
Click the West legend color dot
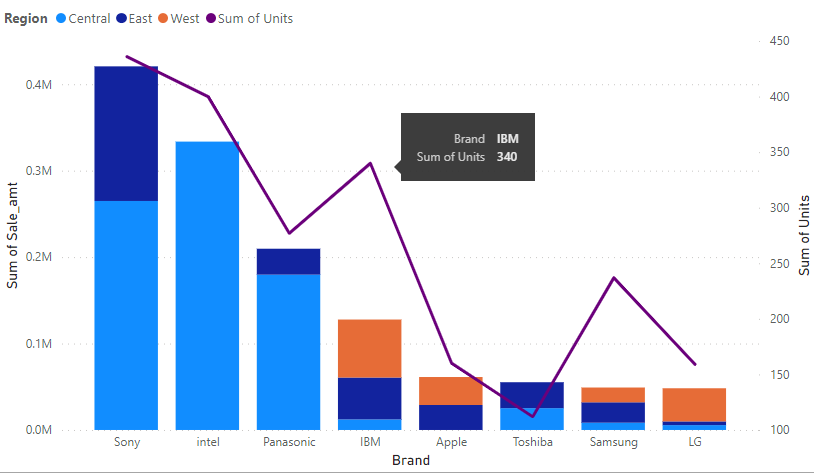coord(163,19)
